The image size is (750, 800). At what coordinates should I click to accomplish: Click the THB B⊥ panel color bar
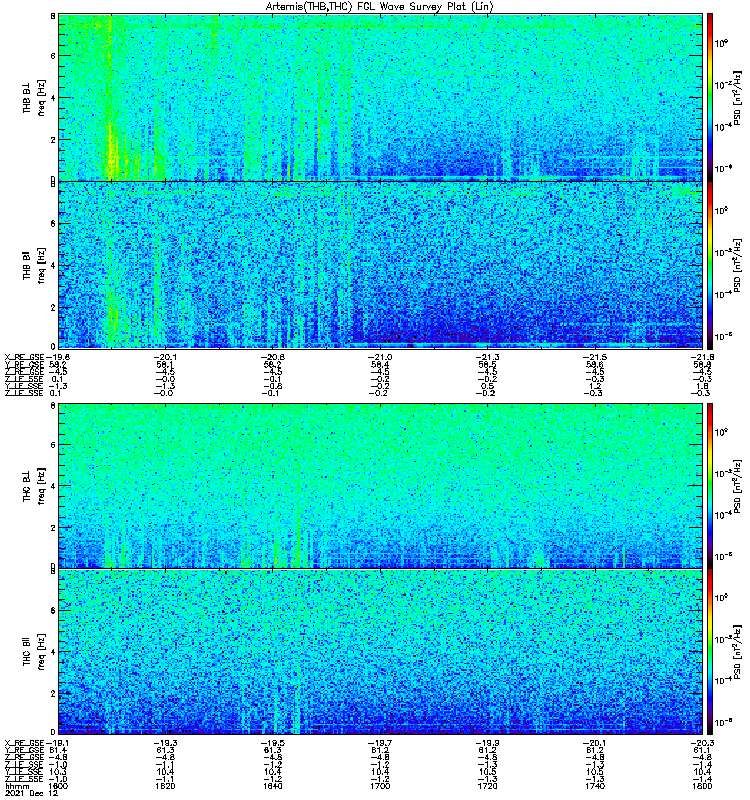(709, 97)
